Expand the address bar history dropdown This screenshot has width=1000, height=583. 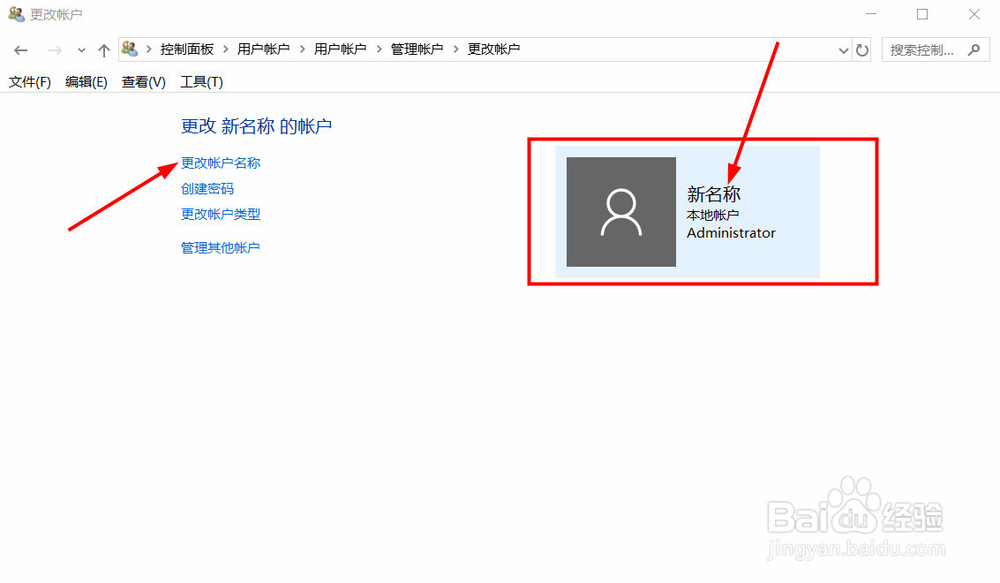coord(843,50)
